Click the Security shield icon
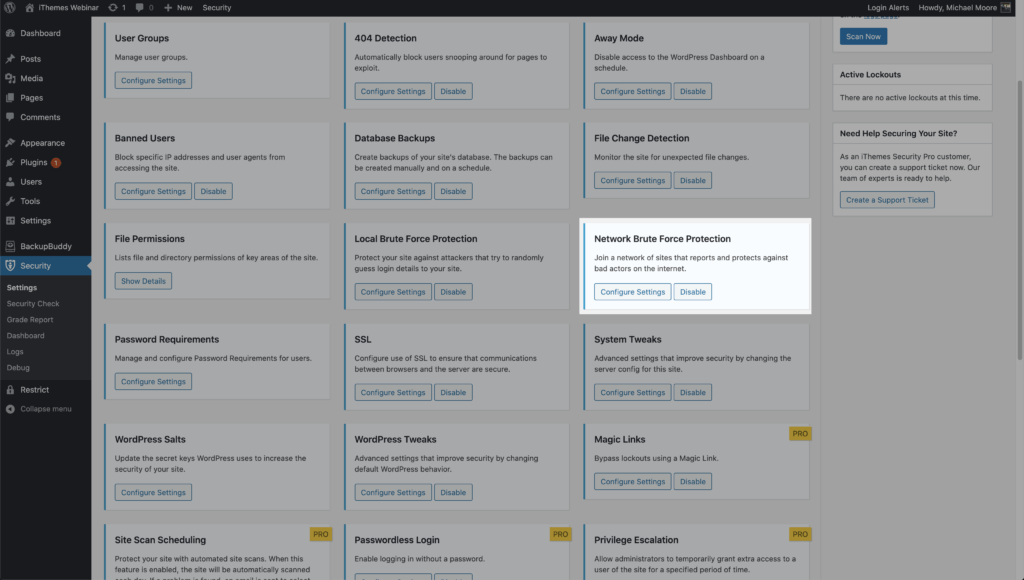This screenshot has height=580, width=1024. (x=10, y=266)
